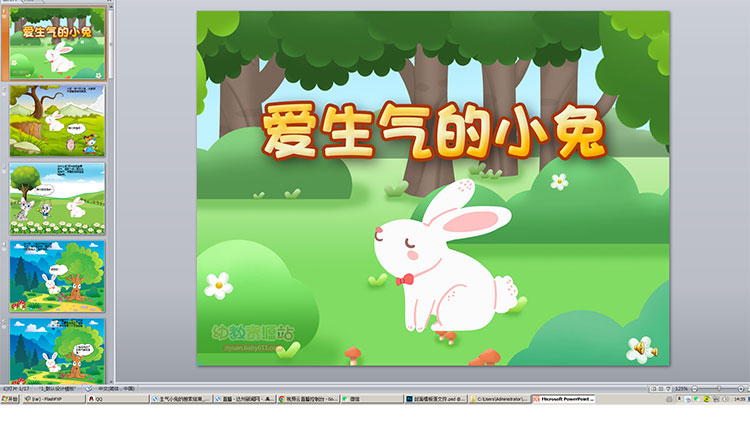The image size is (750, 429).
Task: Click the design template name in status bar
Action: point(57,389)
